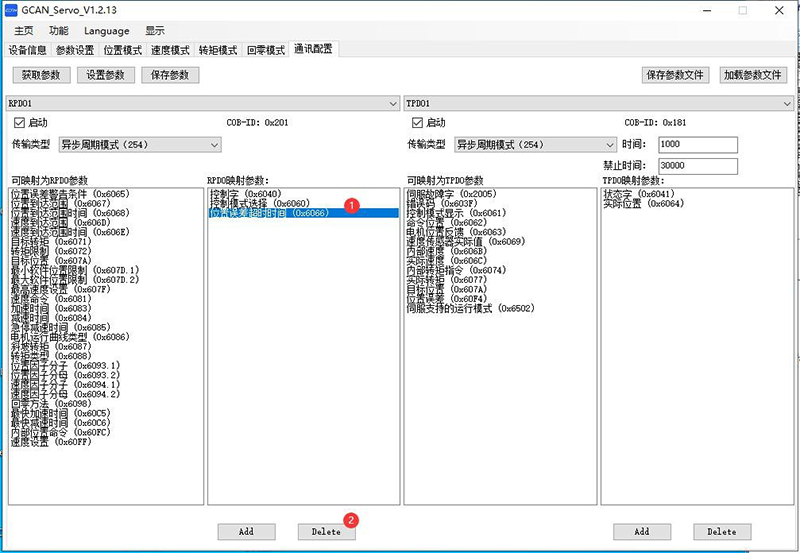Expand the TPDO1 selection dropdown
This screenshot has height=553, width=800.
788,103
